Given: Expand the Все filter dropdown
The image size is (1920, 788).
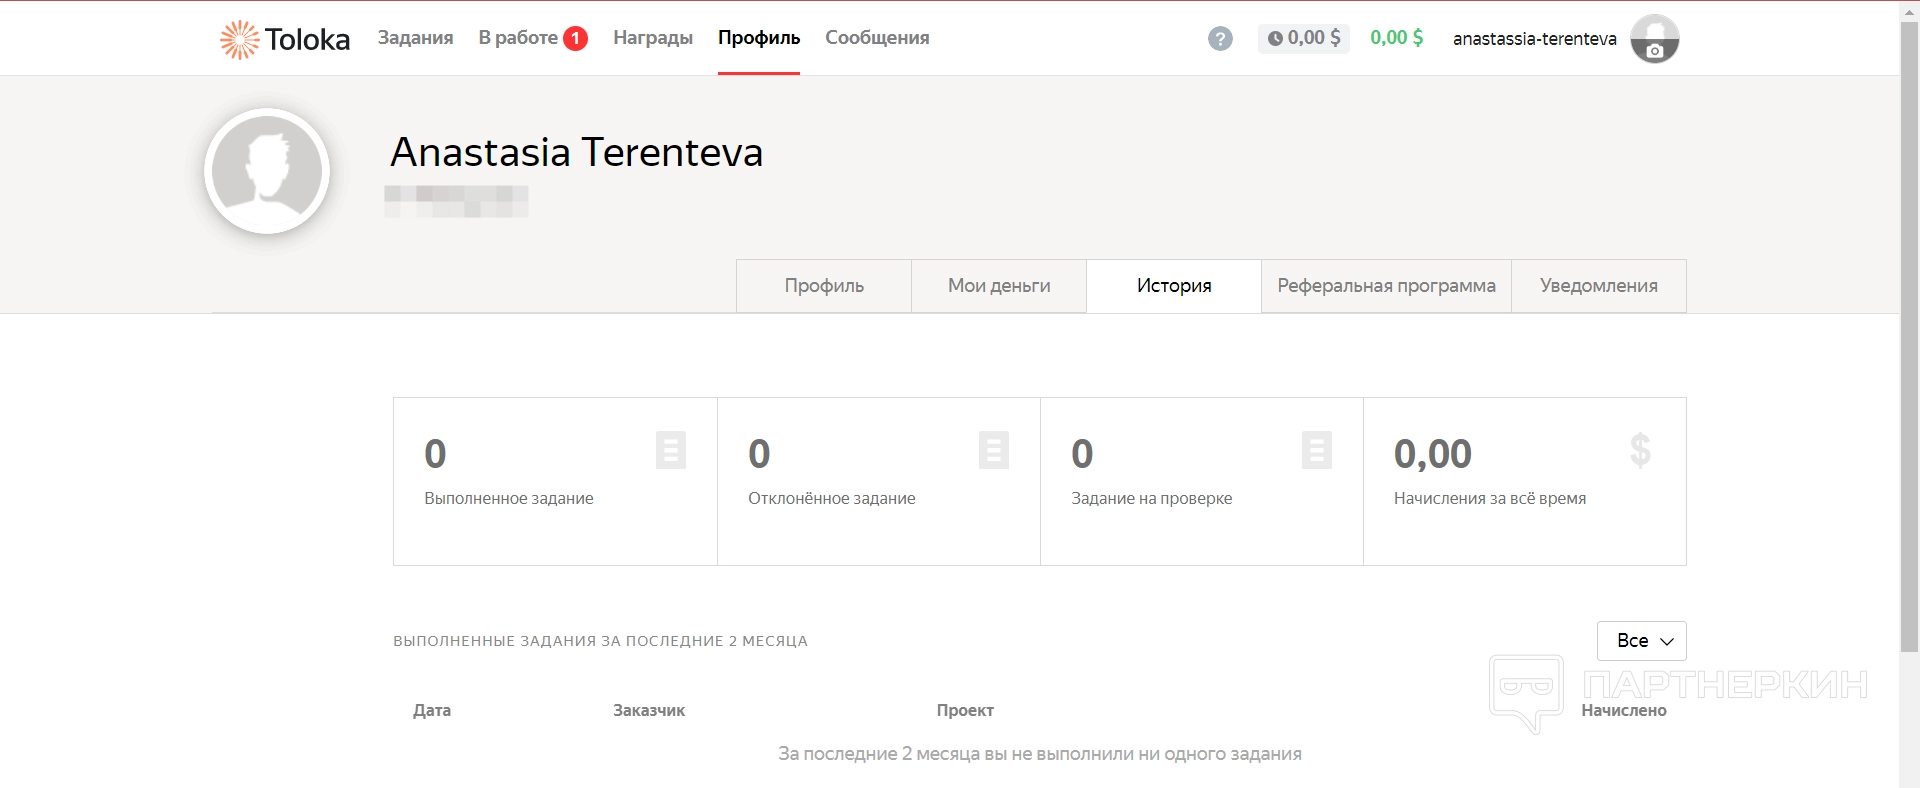Looking at the screenshot, I should tap(1642, 641).
